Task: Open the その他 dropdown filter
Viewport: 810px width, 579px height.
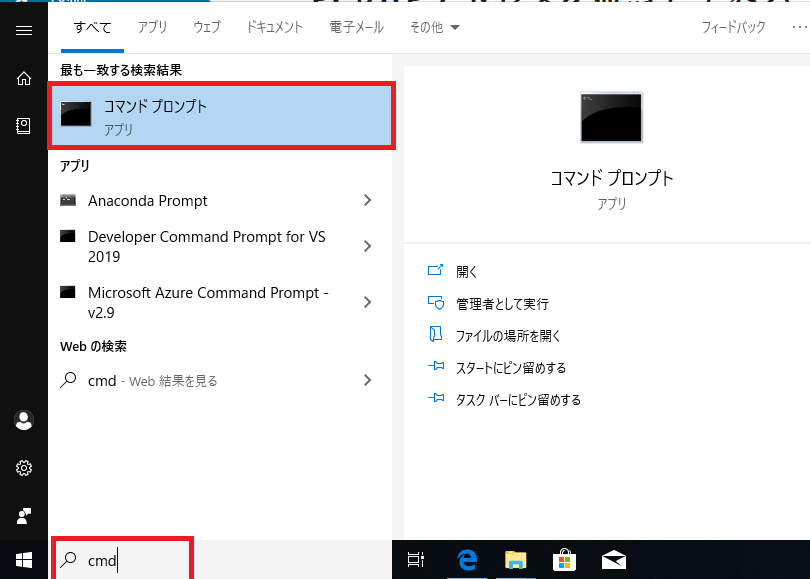Action: (x=434, y=27)
